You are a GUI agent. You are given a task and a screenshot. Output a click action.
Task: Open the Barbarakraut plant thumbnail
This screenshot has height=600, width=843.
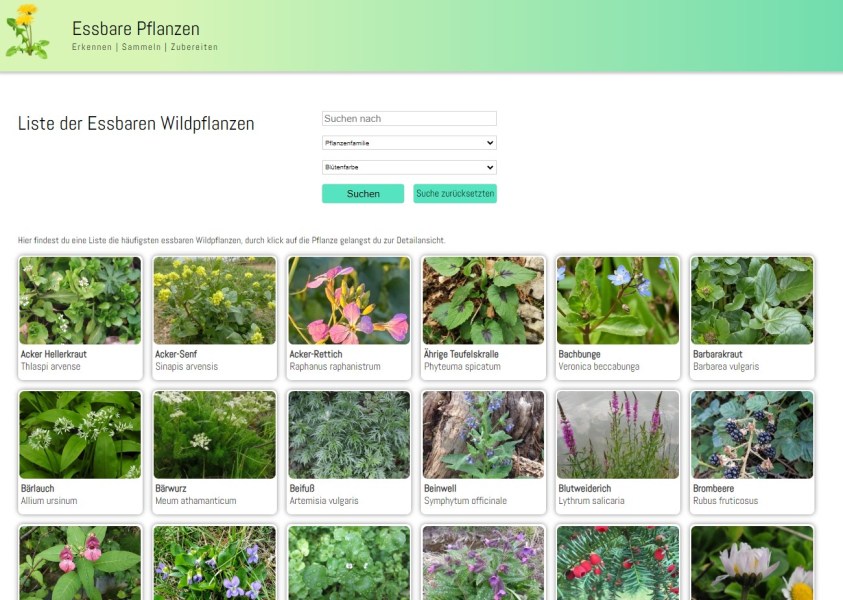tap(752, 301)
